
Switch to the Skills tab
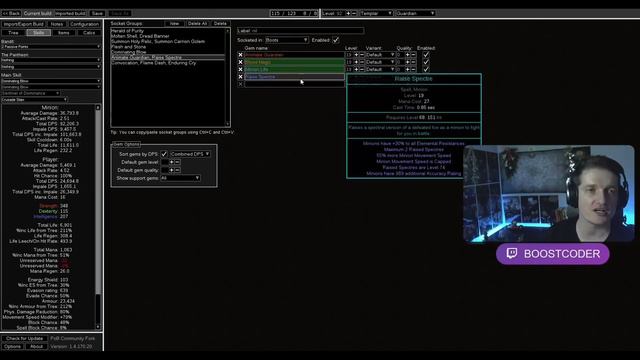coord(39,33)
